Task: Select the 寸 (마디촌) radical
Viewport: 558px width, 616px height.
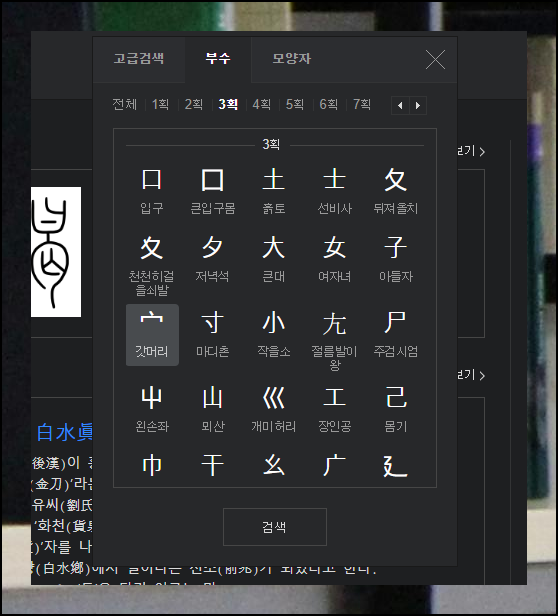Action: point(213,335)
